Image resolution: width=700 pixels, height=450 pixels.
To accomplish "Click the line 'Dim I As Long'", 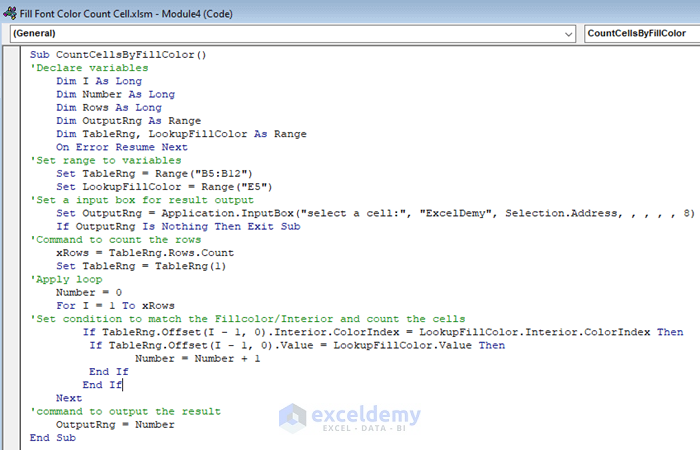I will coord(99,81).
